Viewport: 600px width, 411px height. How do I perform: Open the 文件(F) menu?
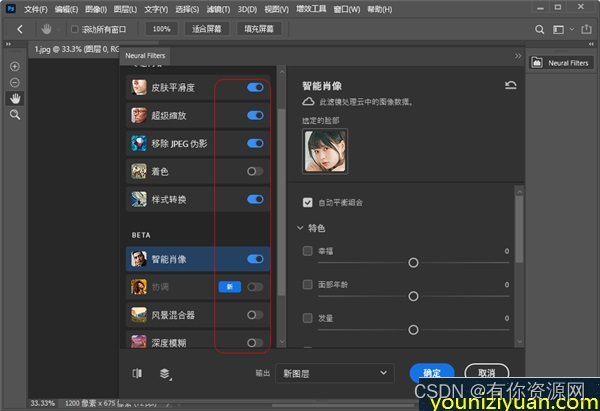point(36,9)
